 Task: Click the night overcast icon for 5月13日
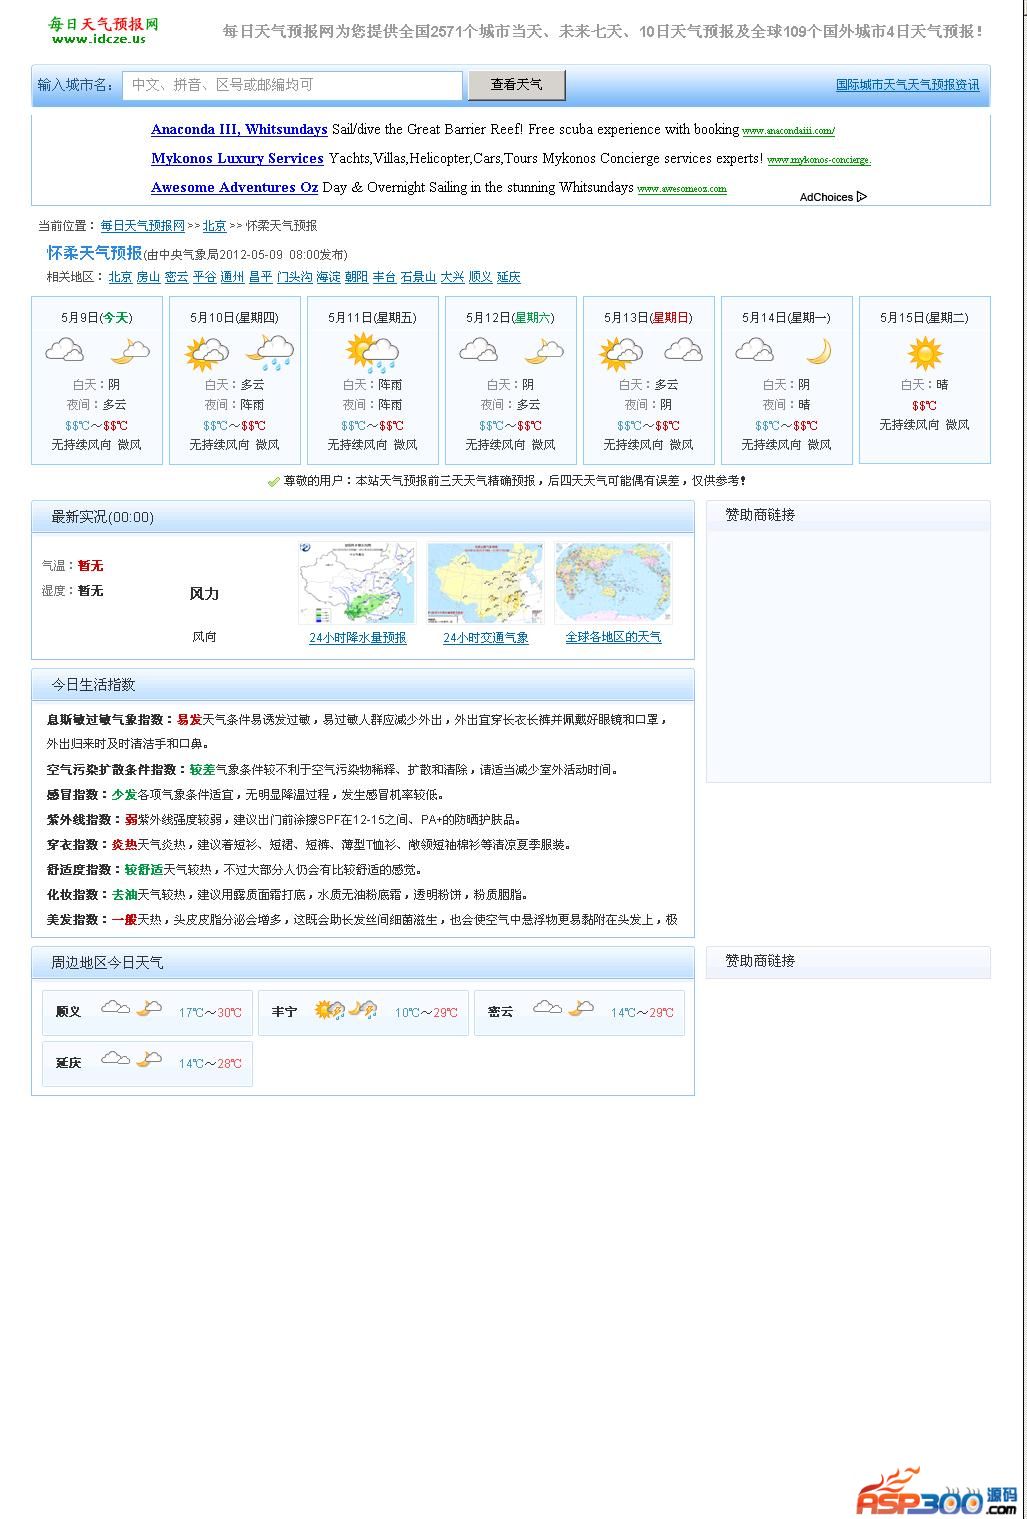point(683,350)
